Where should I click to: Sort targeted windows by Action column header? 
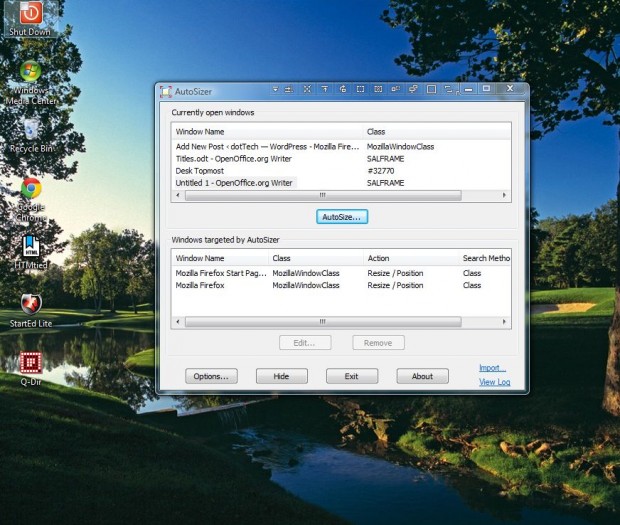pyautogui.click(x=410, y=258)
